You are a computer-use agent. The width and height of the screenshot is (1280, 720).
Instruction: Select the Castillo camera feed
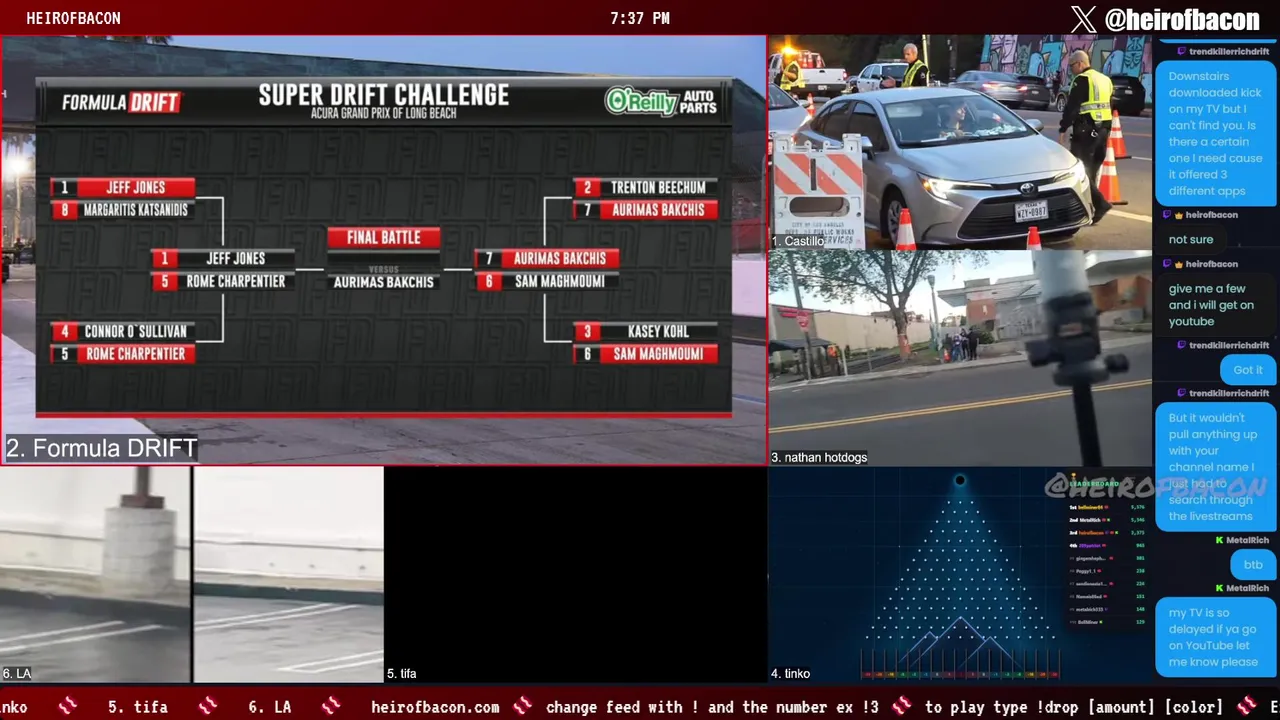(x=960, y=143)
